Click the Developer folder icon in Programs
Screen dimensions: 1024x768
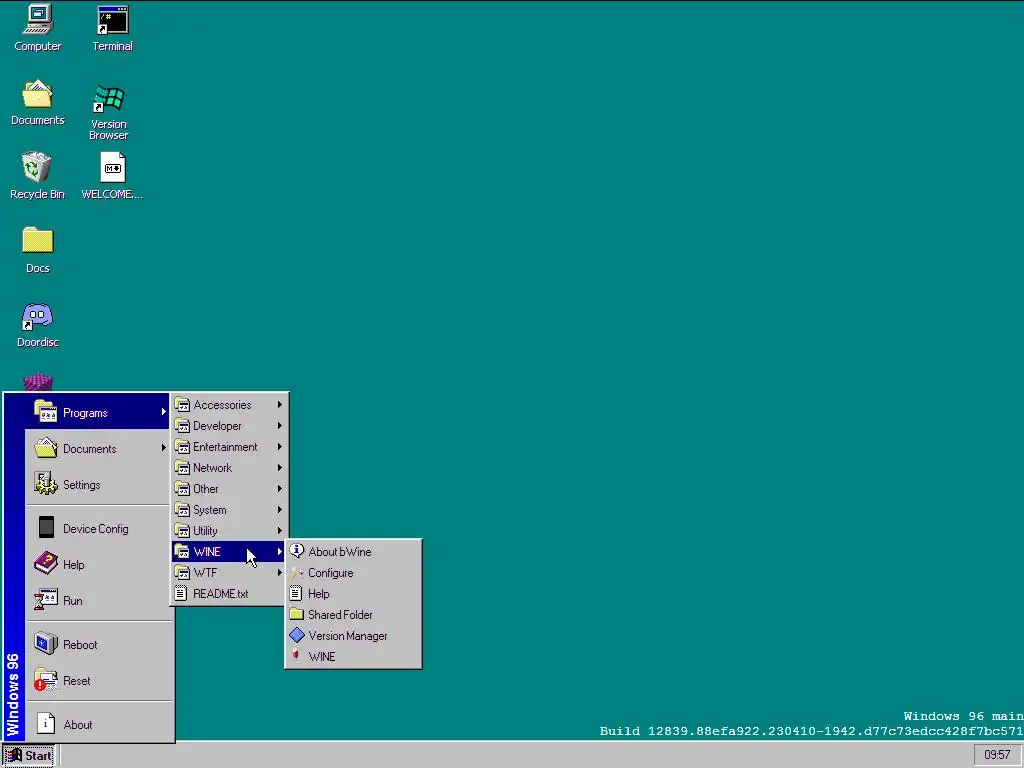pyautogui.click(x=182, y=426)
